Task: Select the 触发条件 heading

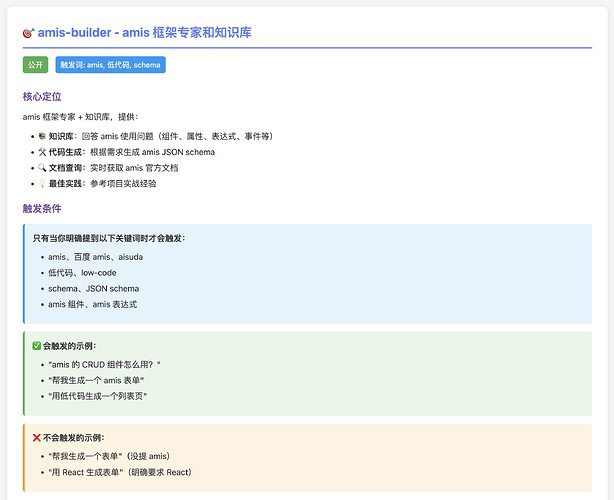Action: [x=42, y=208]
